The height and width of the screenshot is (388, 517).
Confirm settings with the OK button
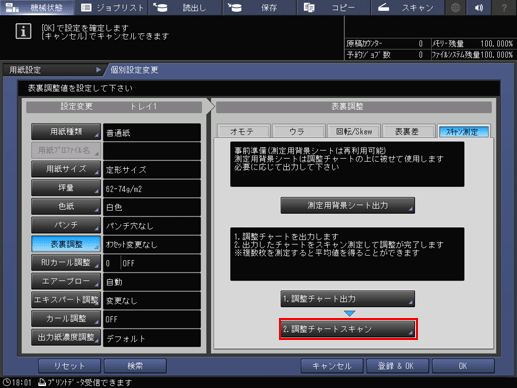point(463,366)
